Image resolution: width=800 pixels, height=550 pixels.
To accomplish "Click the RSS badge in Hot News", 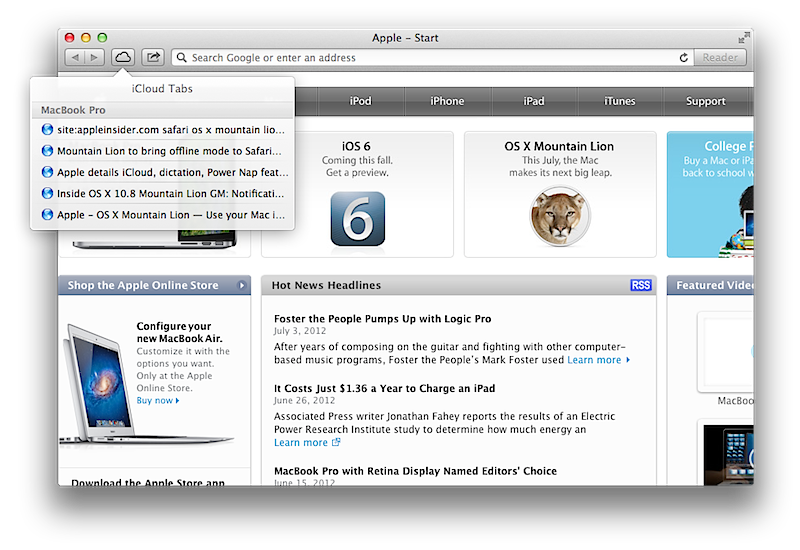I will (x=640, y=285).
